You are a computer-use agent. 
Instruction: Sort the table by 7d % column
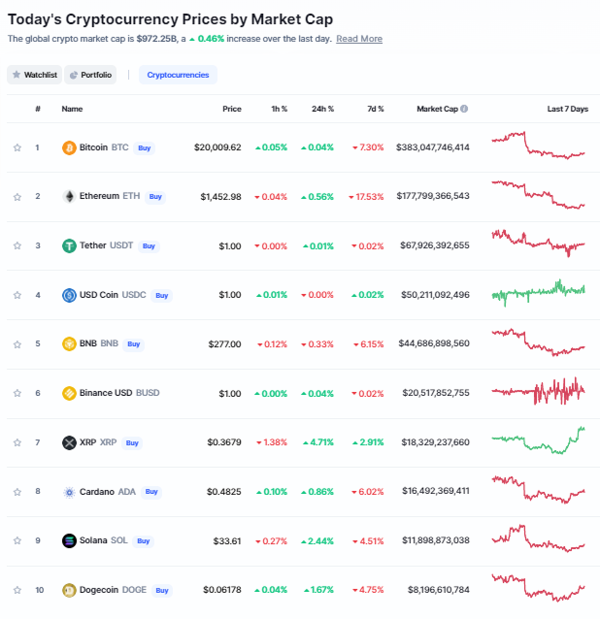[375, 109]
